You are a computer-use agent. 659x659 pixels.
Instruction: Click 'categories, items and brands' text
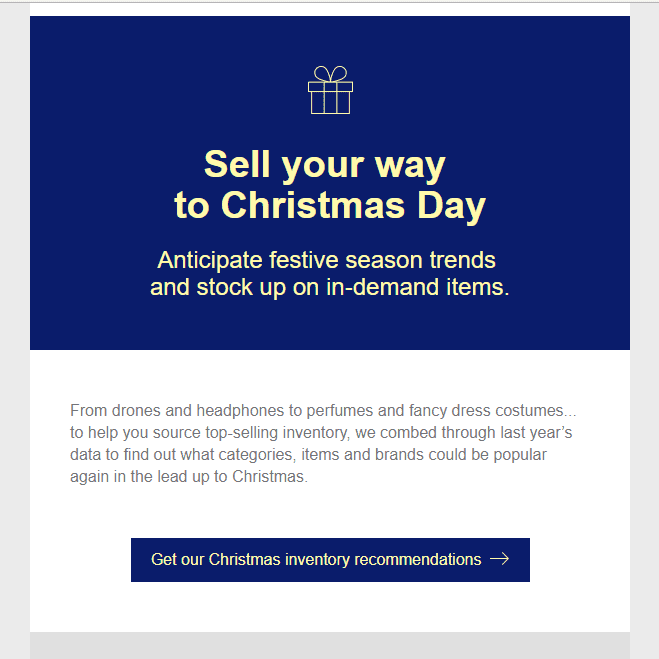click(321, 455)
